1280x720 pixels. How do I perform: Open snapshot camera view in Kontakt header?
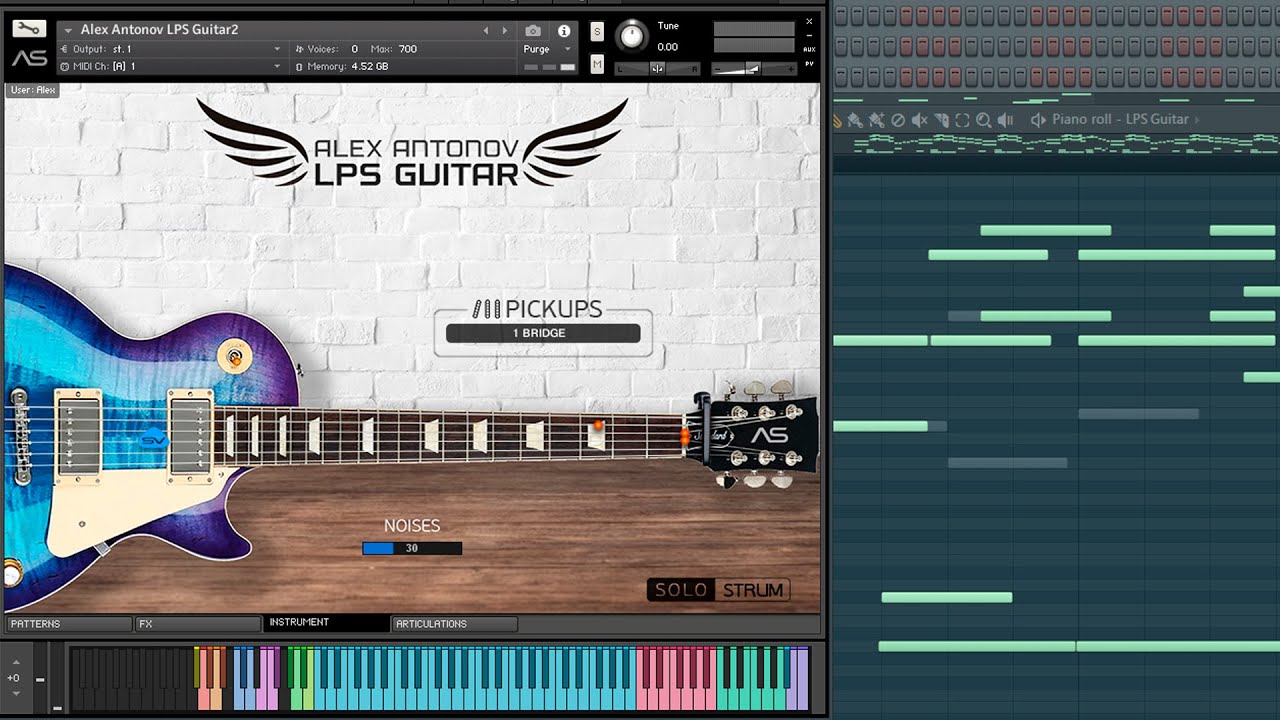tap(533, 31)
